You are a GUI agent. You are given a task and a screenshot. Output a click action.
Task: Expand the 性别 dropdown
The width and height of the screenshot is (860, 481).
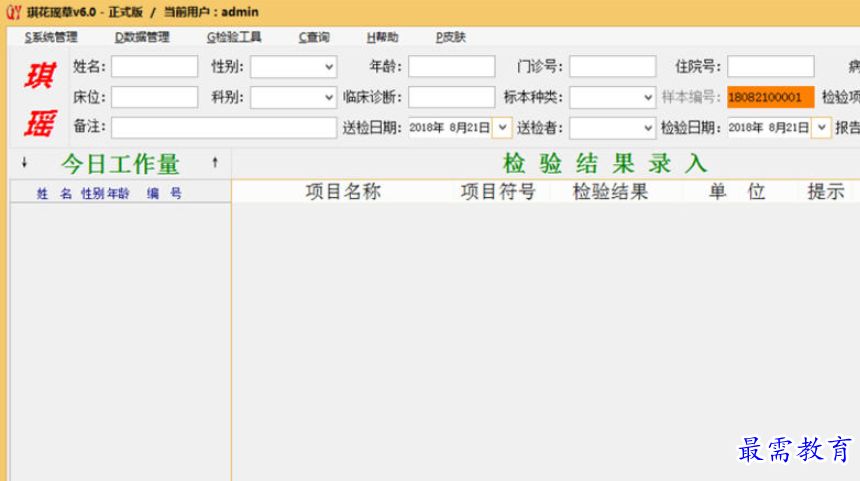coord(328,67)
